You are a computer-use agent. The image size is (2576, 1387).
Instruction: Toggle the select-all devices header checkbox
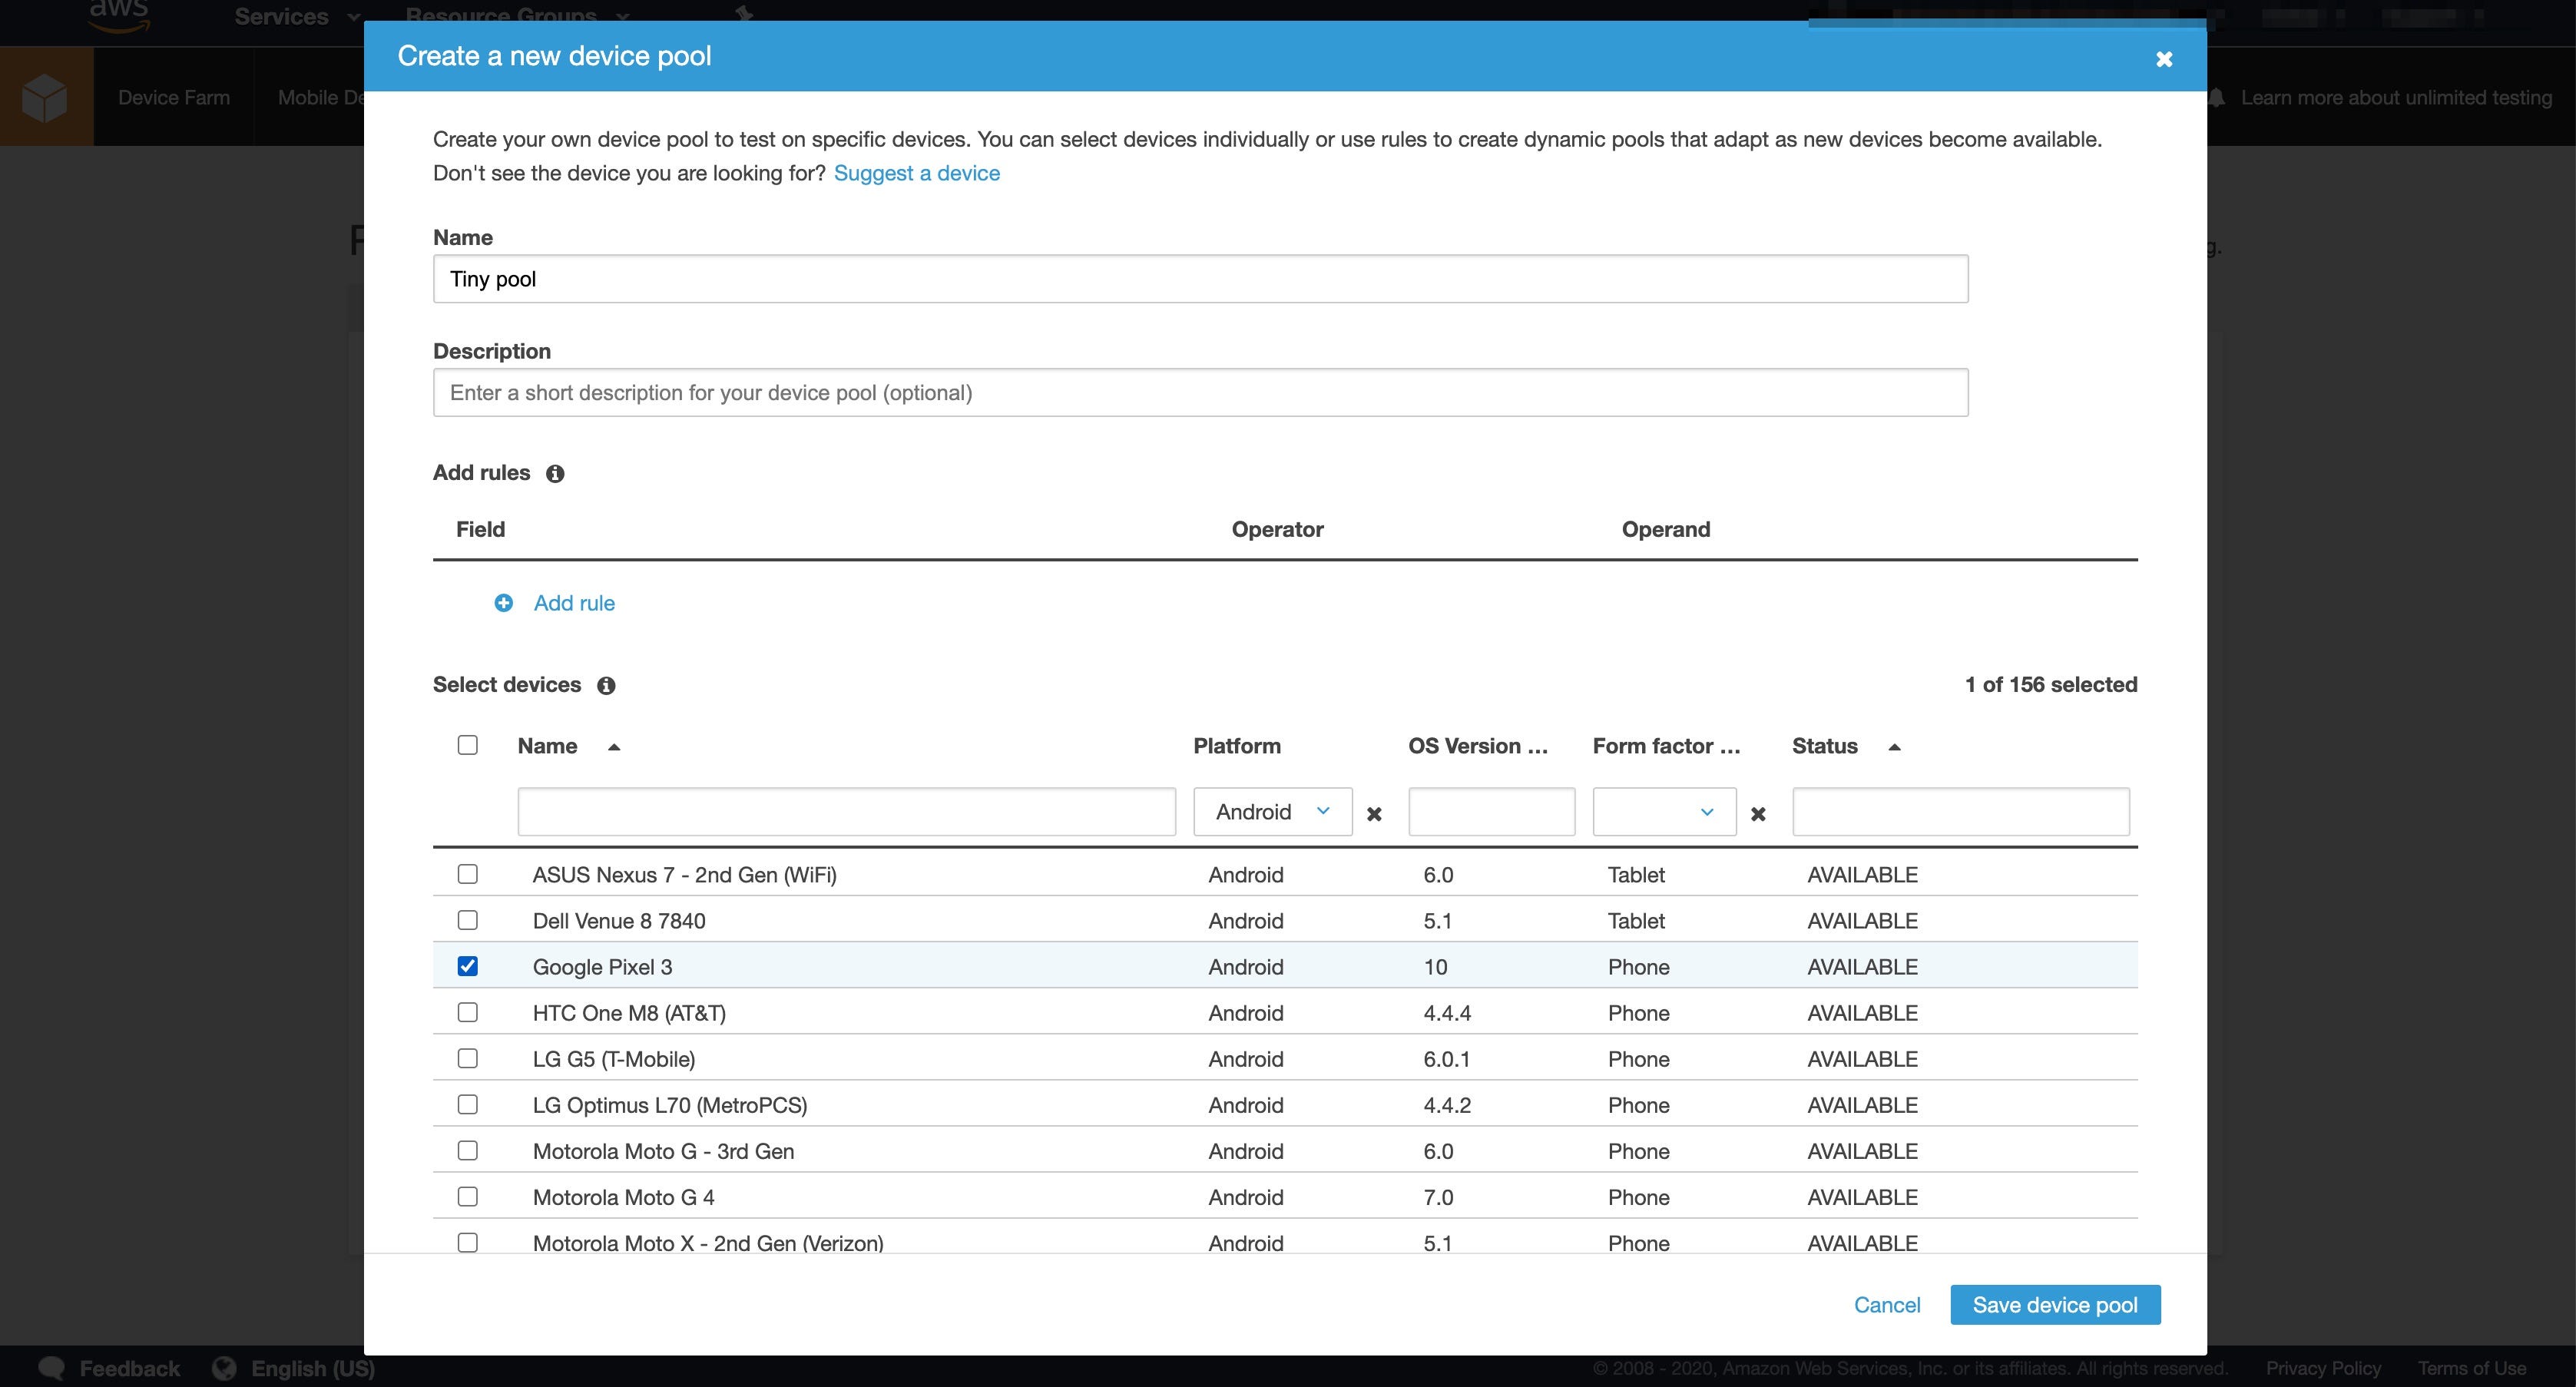(x=467, y=745)
